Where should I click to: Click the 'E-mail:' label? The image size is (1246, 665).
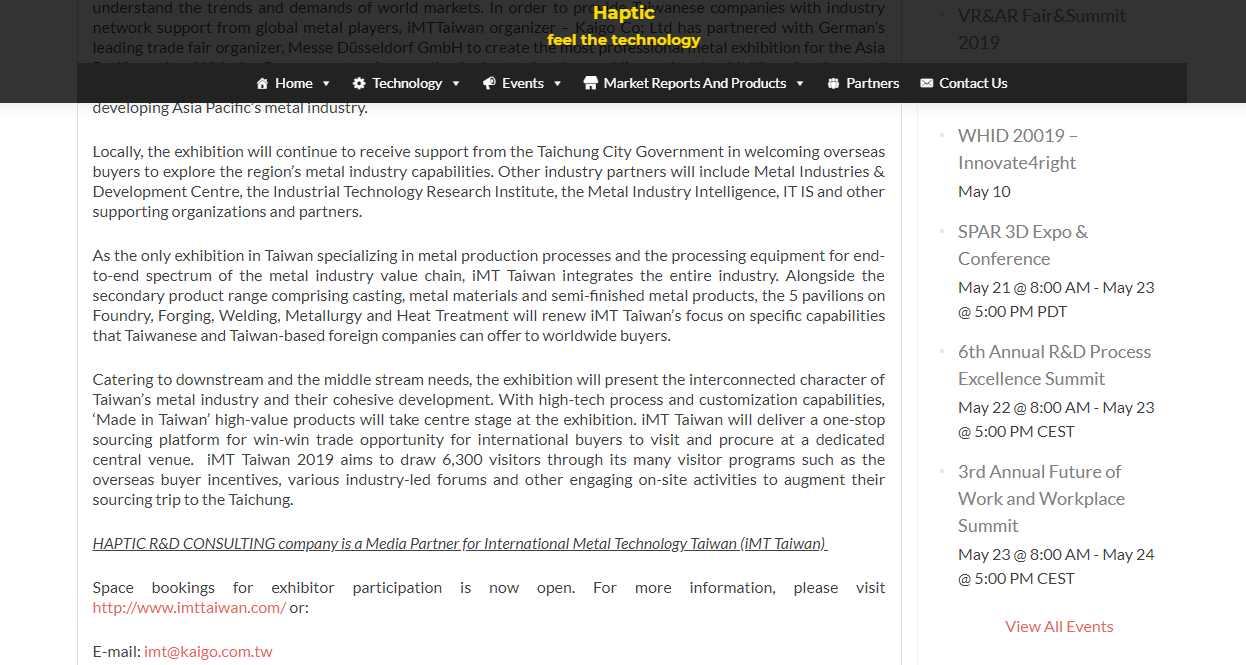coord(116,651)
